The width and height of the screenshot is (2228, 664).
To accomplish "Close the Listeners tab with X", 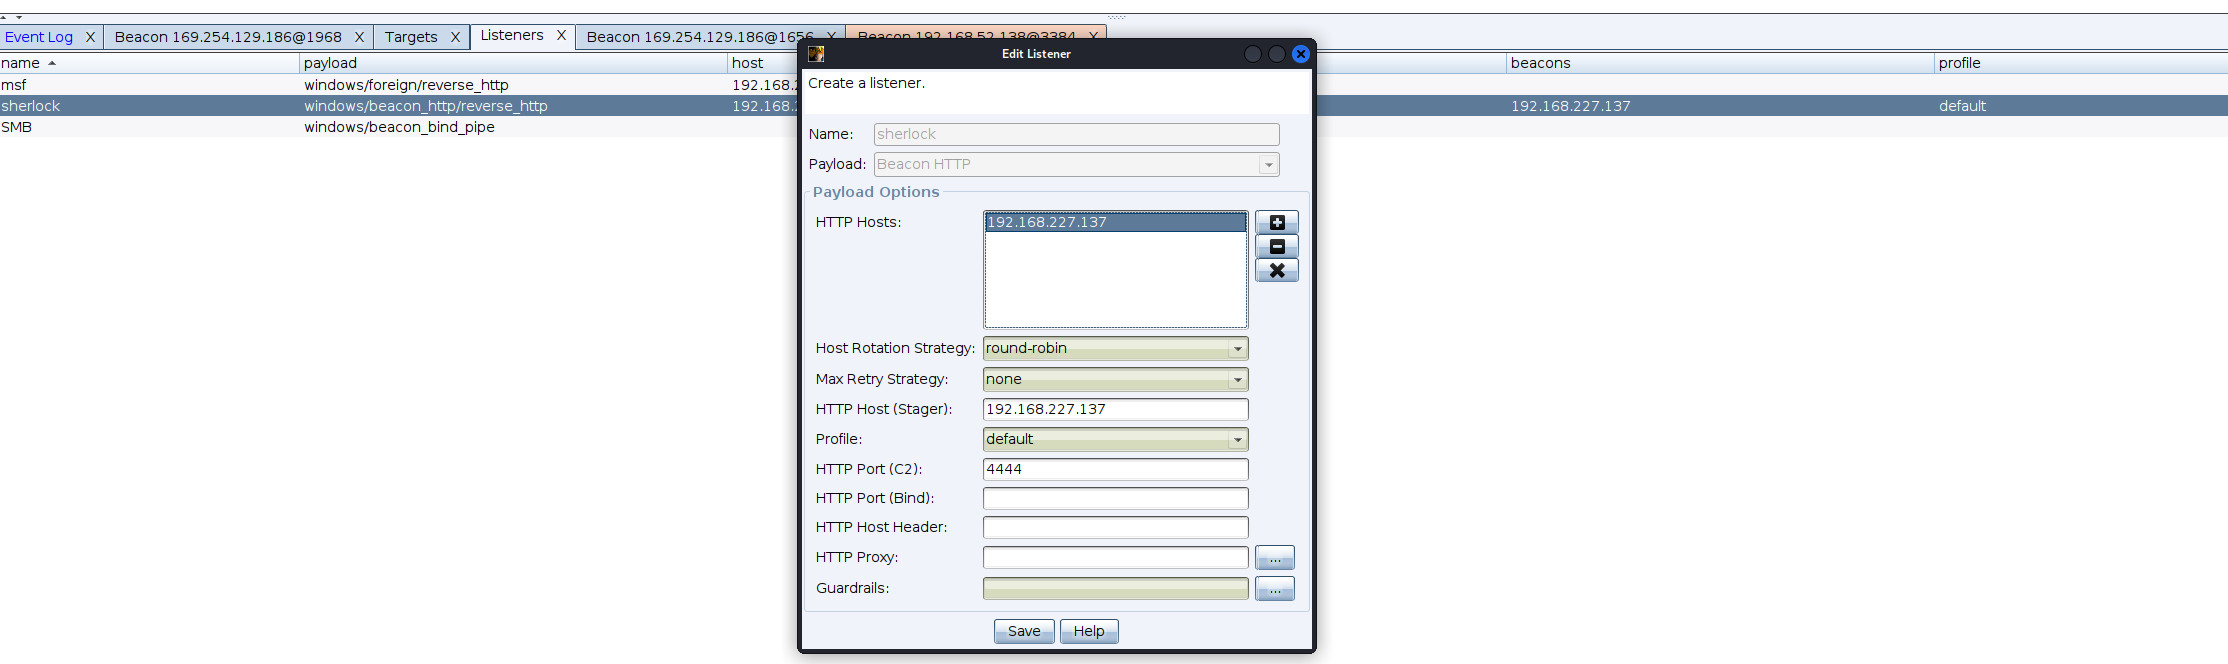I will 561,36.
